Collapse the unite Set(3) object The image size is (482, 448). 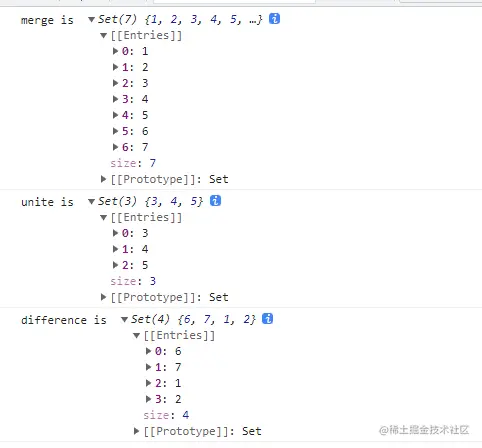coord(91,201)
